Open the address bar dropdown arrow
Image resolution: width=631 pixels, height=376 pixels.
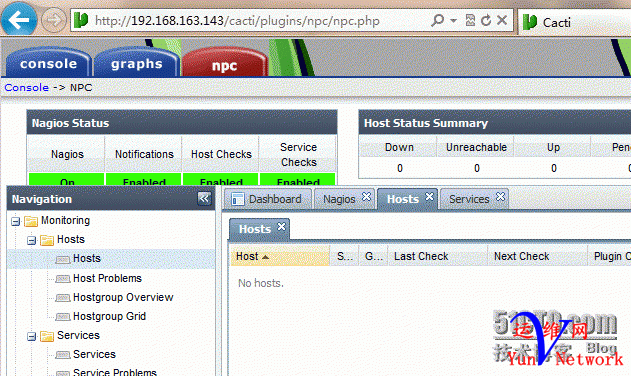[454, 20]
